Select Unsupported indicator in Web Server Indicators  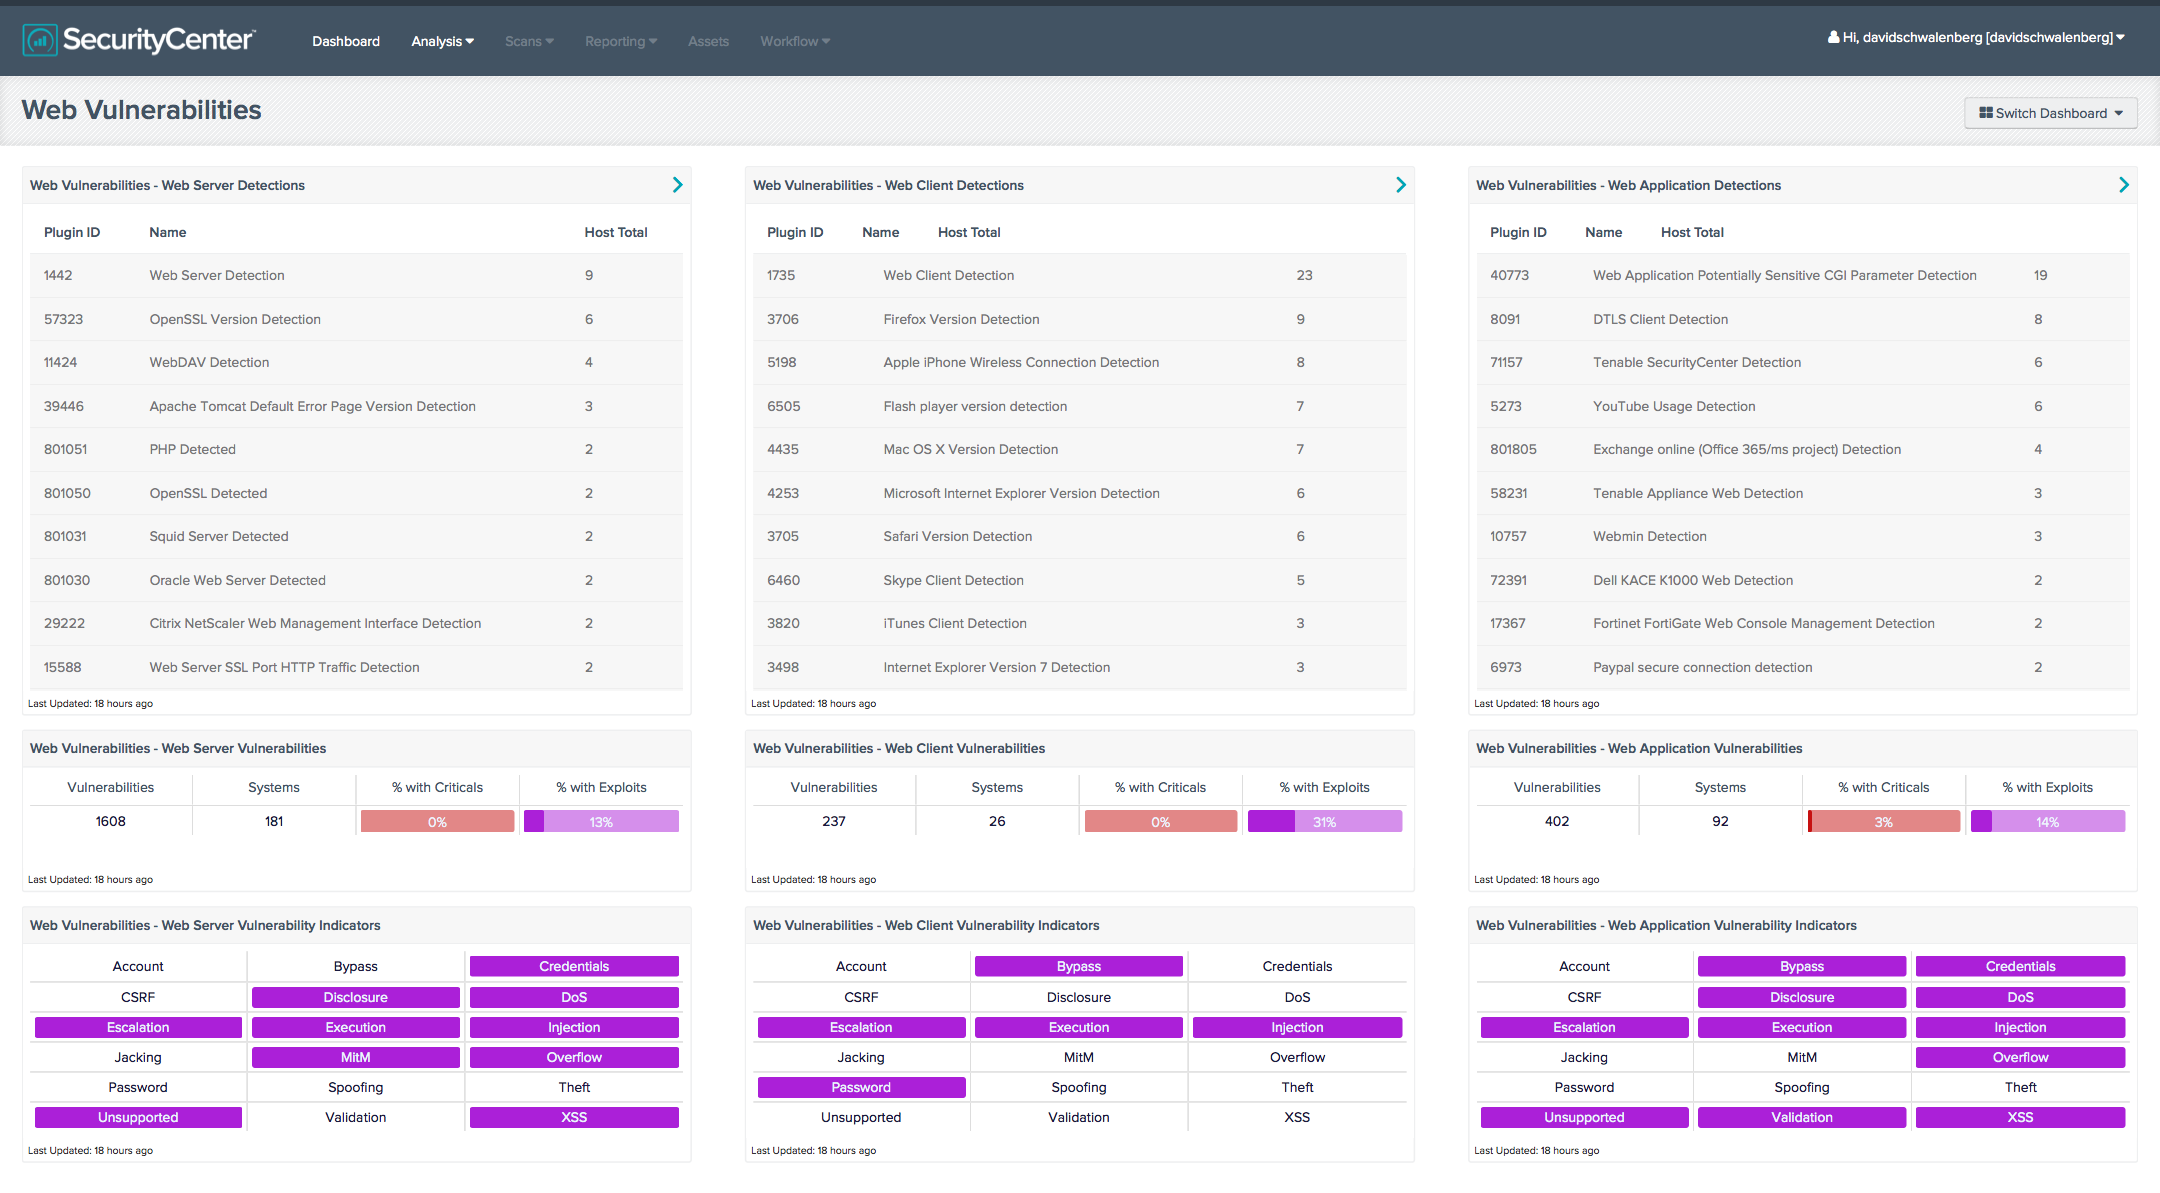point(138,1117)
